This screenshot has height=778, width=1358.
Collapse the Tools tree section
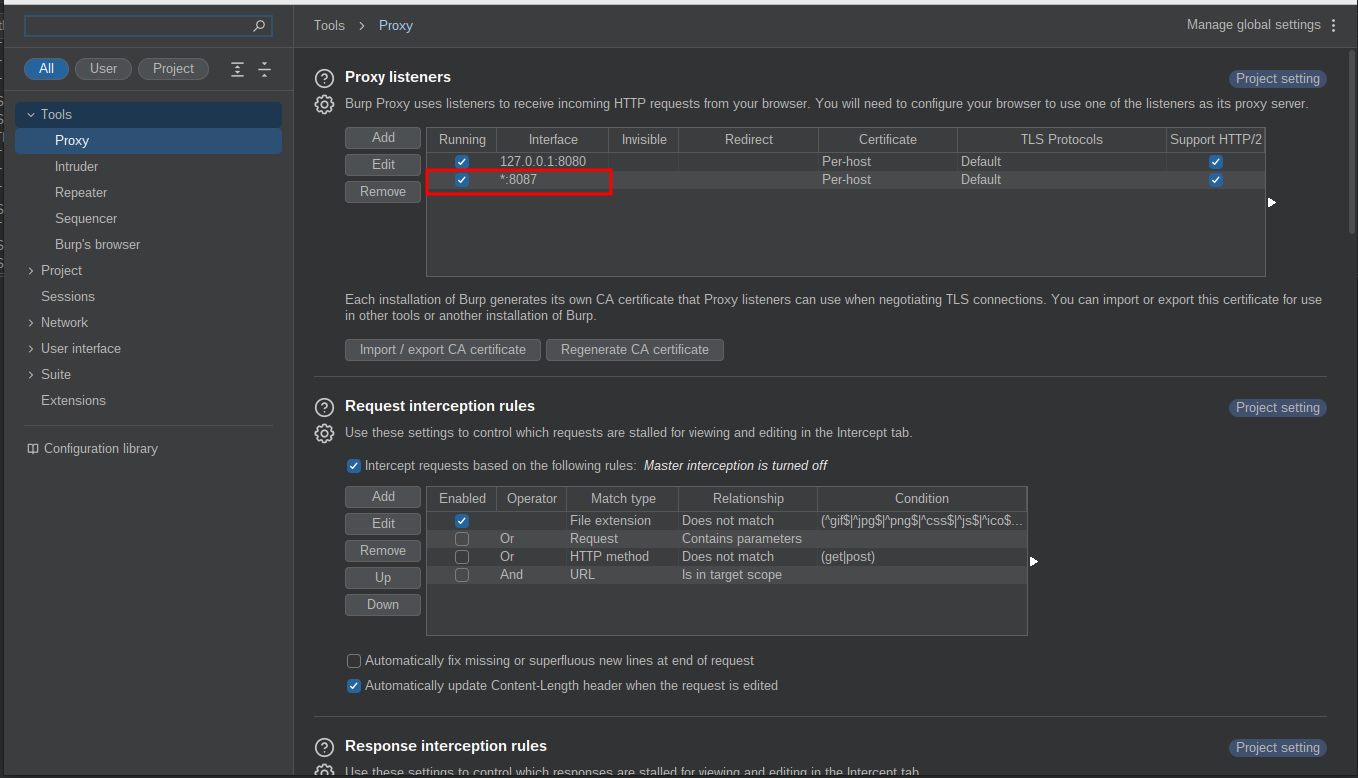tap(31, 115)
